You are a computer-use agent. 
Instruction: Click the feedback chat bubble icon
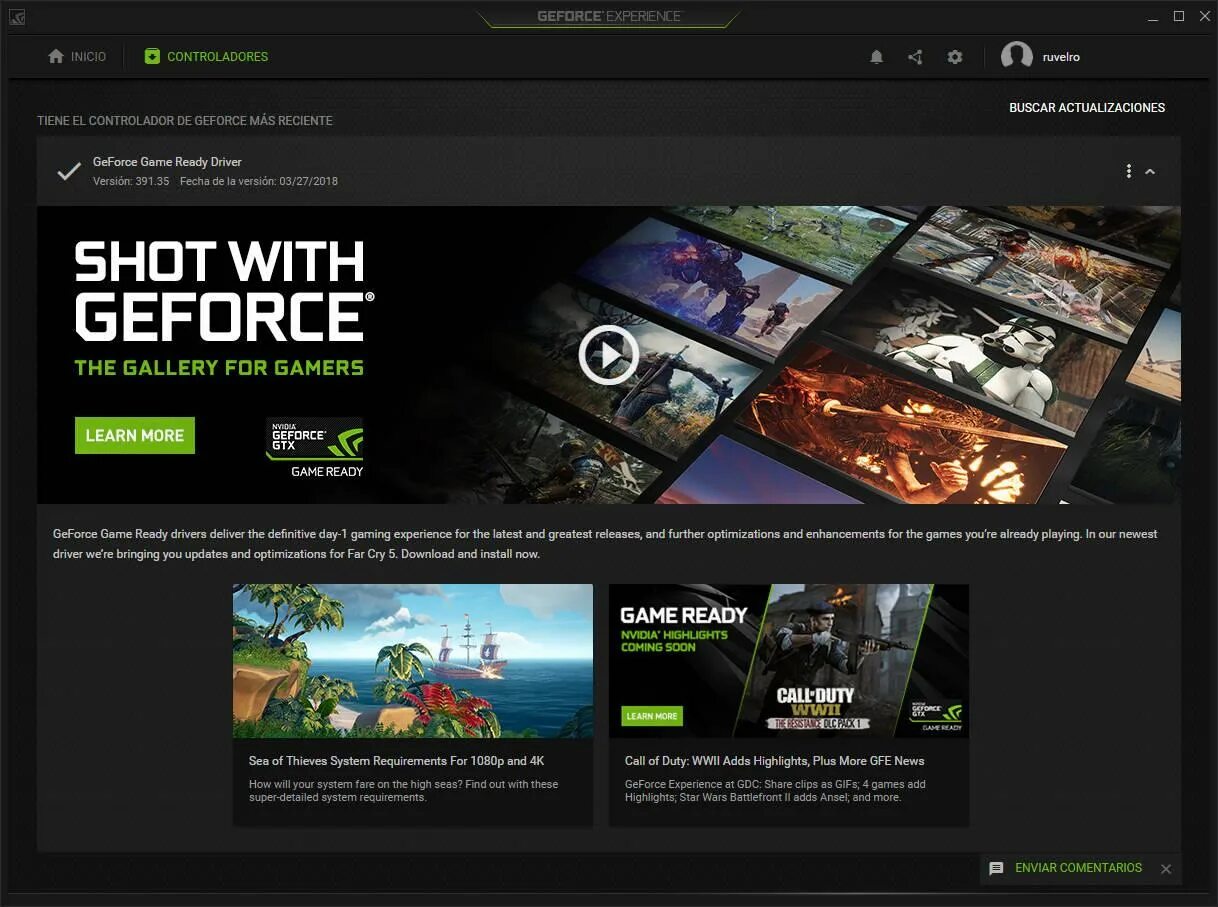[996, 869]
